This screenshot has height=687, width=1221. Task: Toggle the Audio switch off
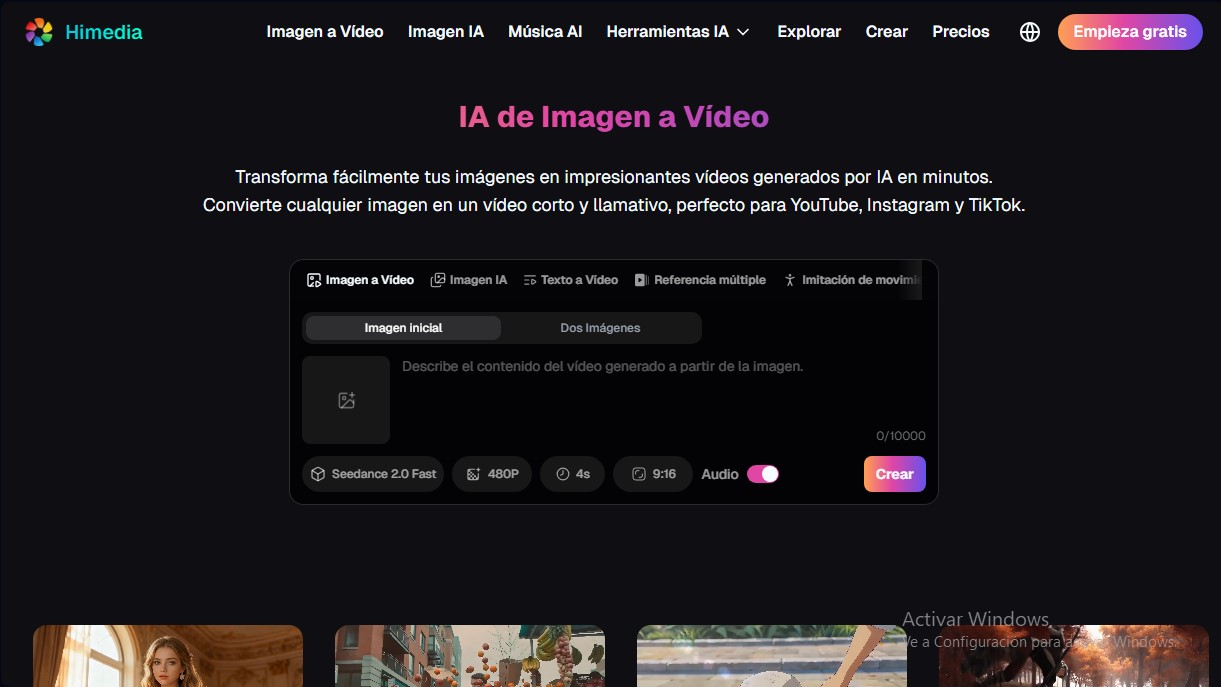[763, 474]
